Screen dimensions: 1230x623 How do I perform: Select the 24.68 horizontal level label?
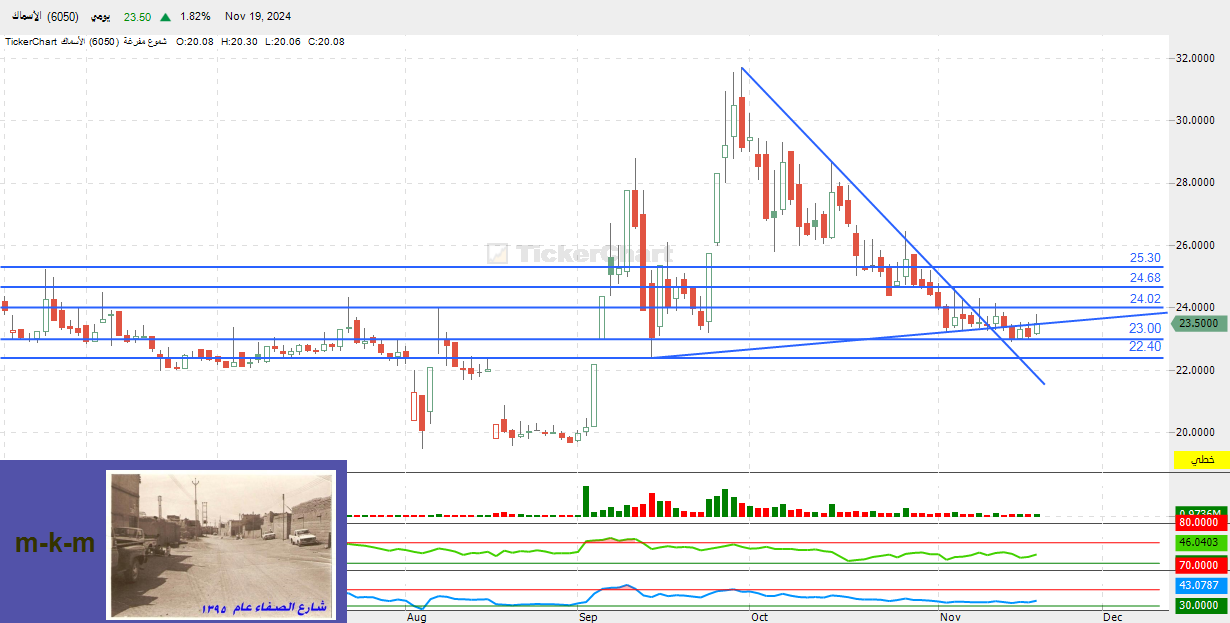point(1145,278)
